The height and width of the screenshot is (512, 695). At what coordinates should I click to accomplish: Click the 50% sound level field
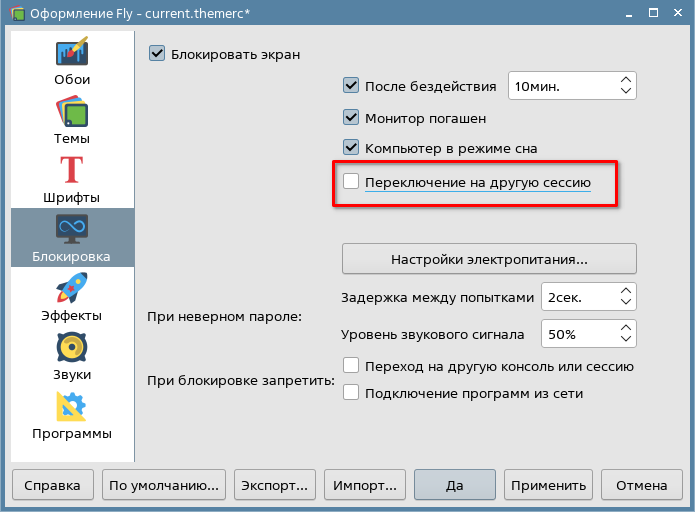pos(577,334)
